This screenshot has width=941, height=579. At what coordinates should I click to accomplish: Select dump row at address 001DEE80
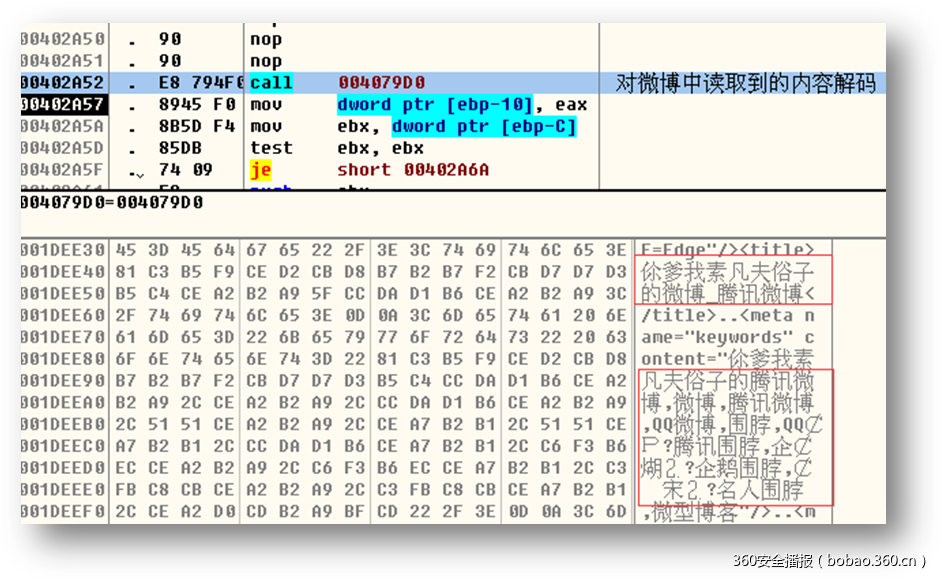[x=62, y=359]
